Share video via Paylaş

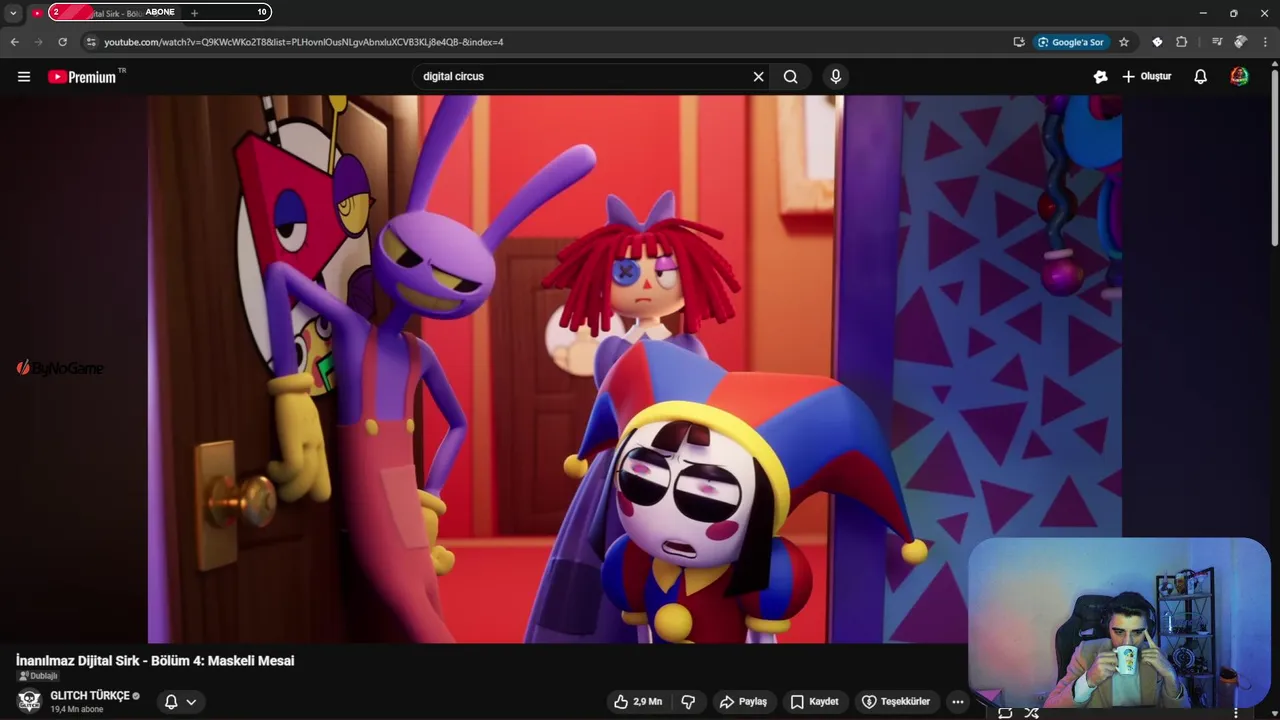(743, 702)
